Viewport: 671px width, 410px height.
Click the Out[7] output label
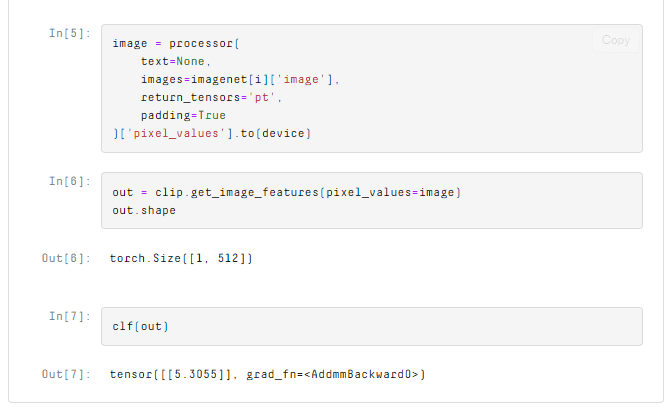[66, 375]
